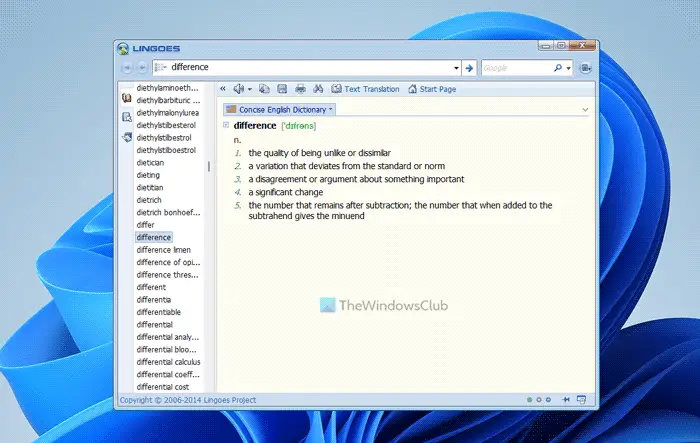This screenshot has width=700, height=443.
Task: Select 'differential coeff...' in word list
Action: tap(168, 374)
